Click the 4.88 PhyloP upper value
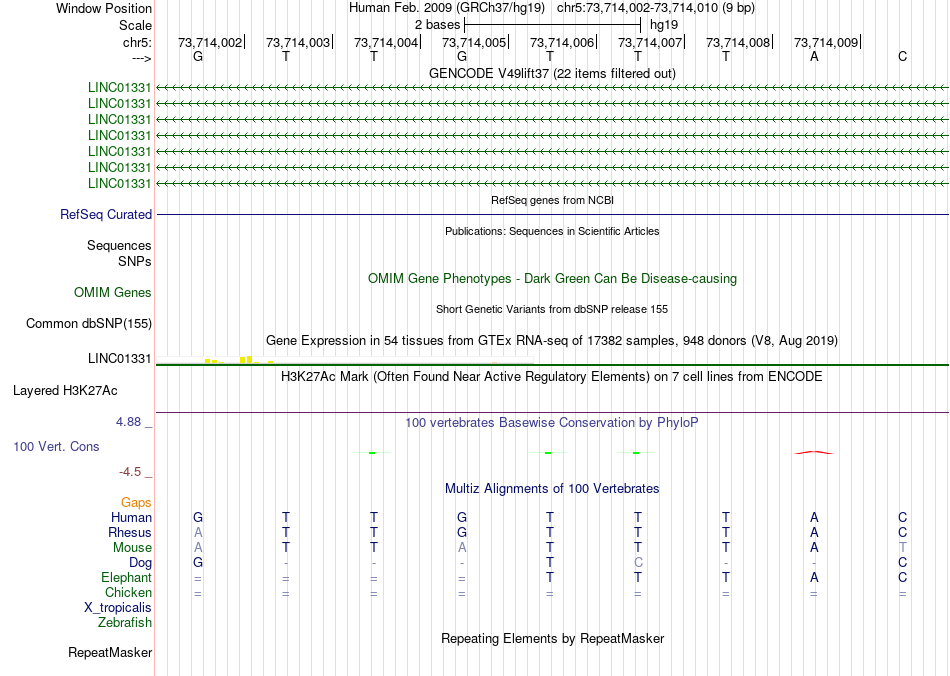Screen dimensions: 950x676 pos(128,422)
